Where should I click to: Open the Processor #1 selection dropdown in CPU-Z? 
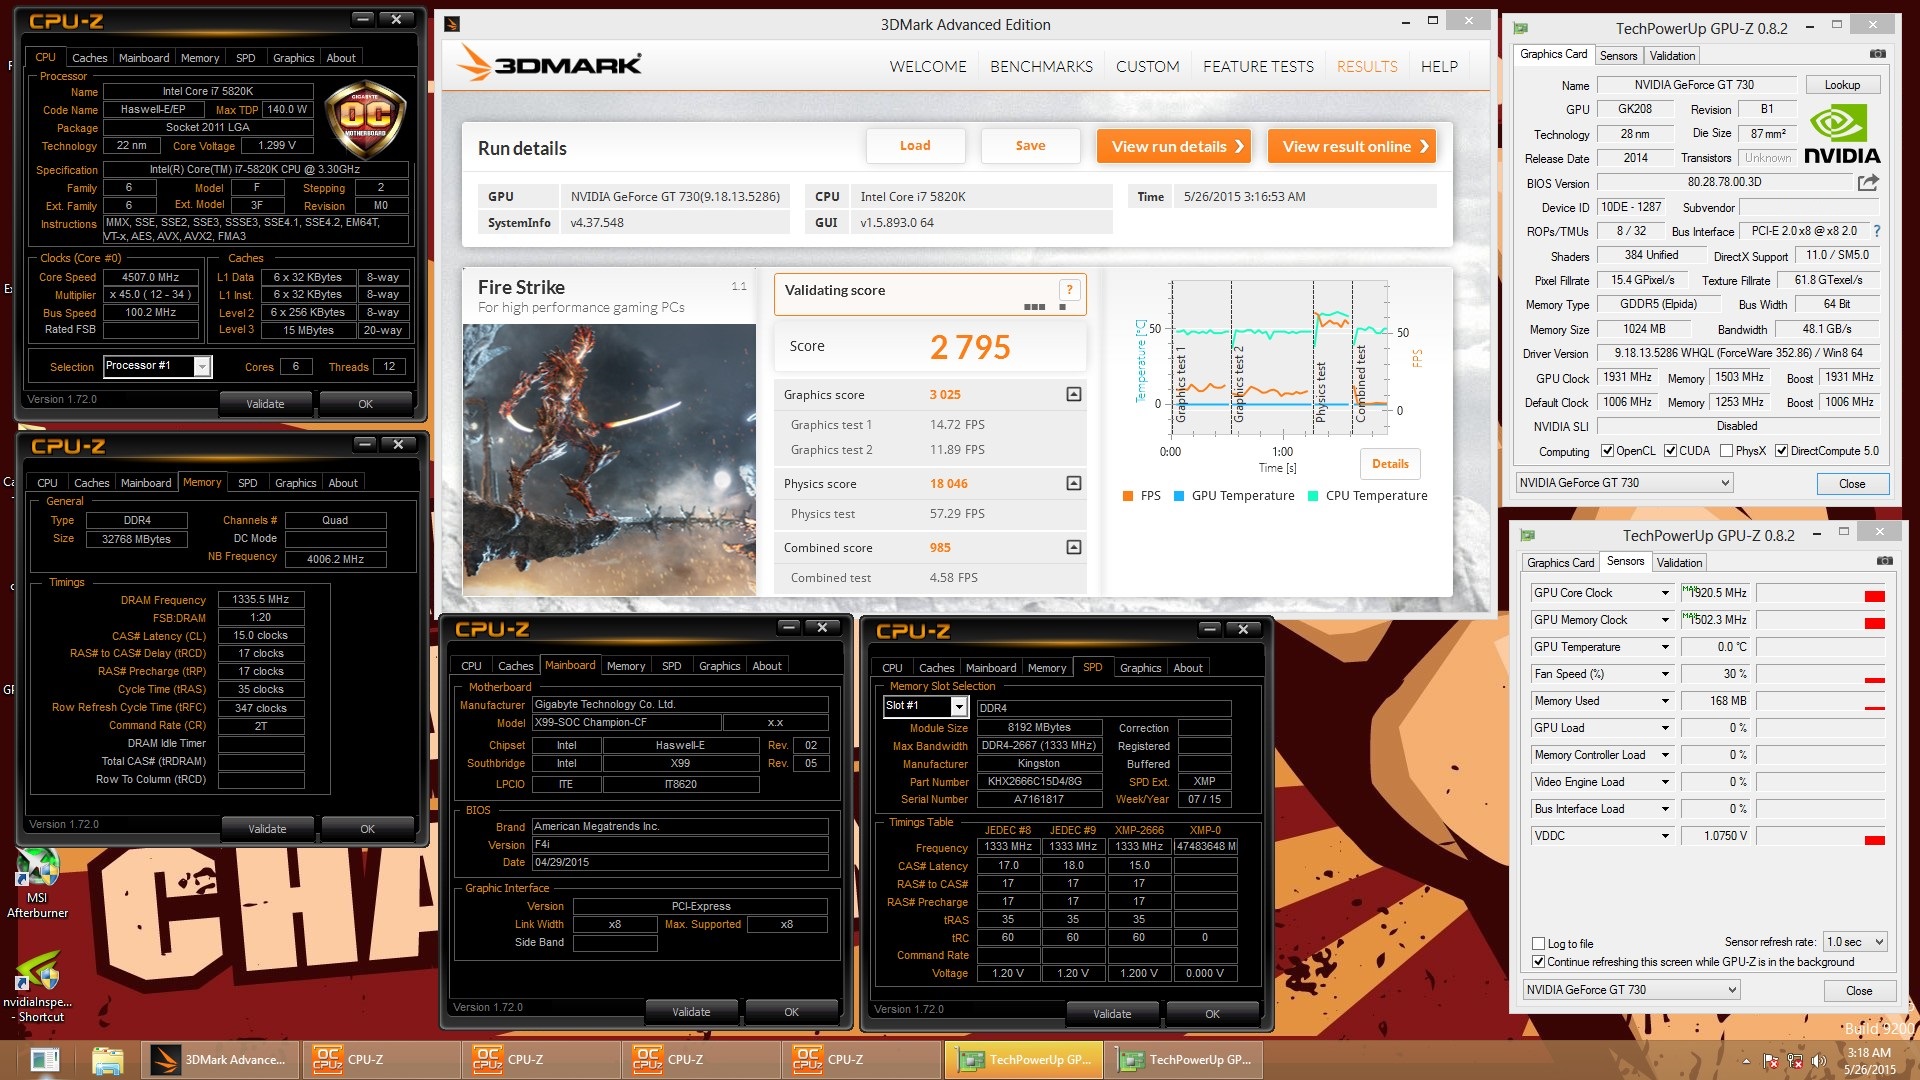pos(202,367)
